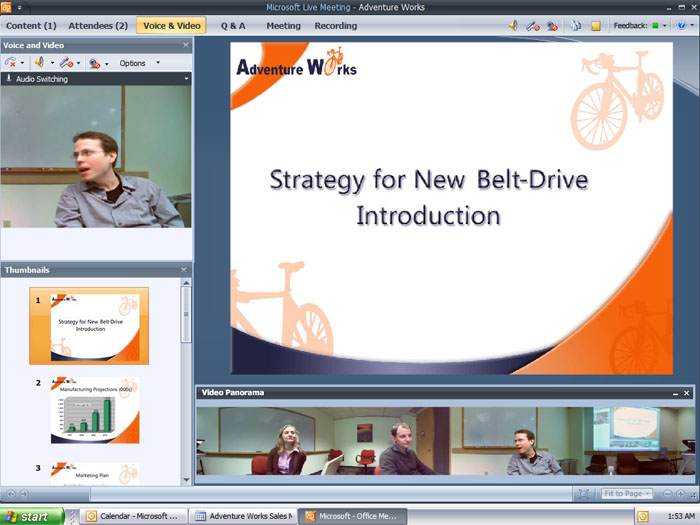Expand dropdown next to the phone call icon
Image resolution: width=700 pixels, height=525 pixels.
point(22,63)
